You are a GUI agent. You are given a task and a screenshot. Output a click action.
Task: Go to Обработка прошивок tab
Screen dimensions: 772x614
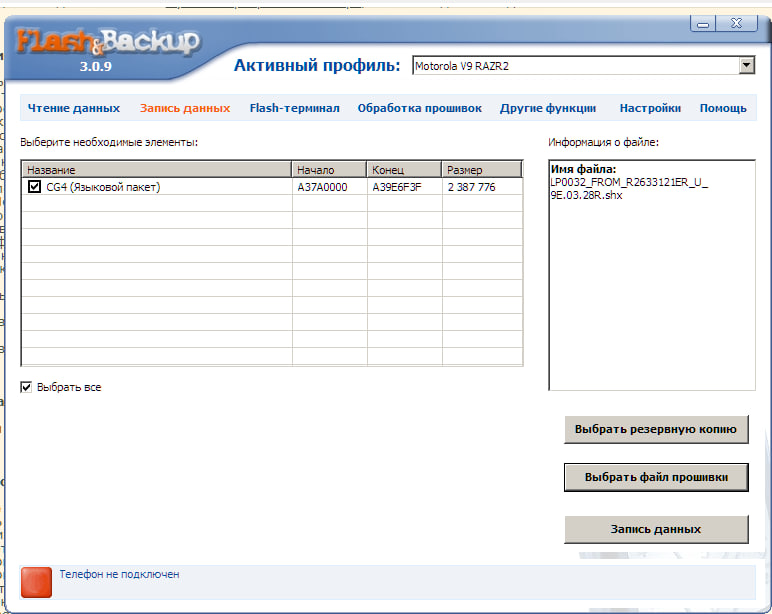[419, 108]
